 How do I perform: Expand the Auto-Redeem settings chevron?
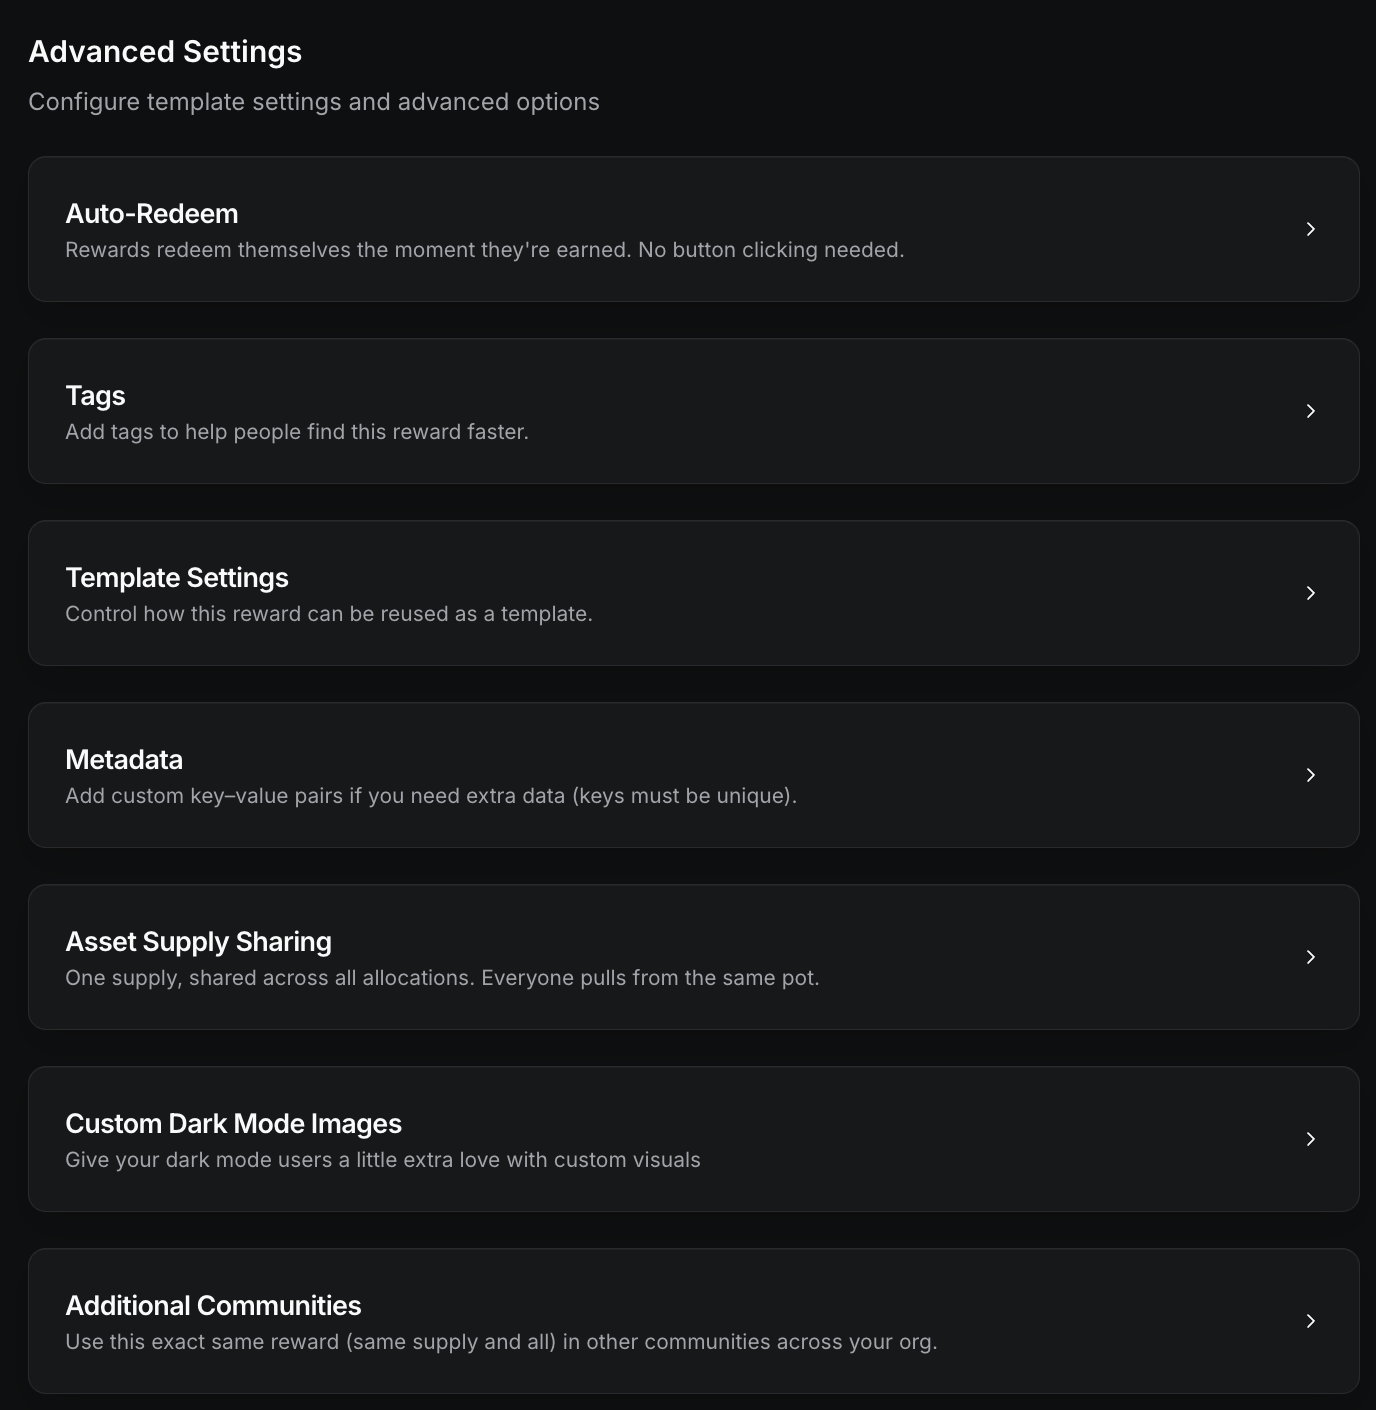coord(1311,229)
